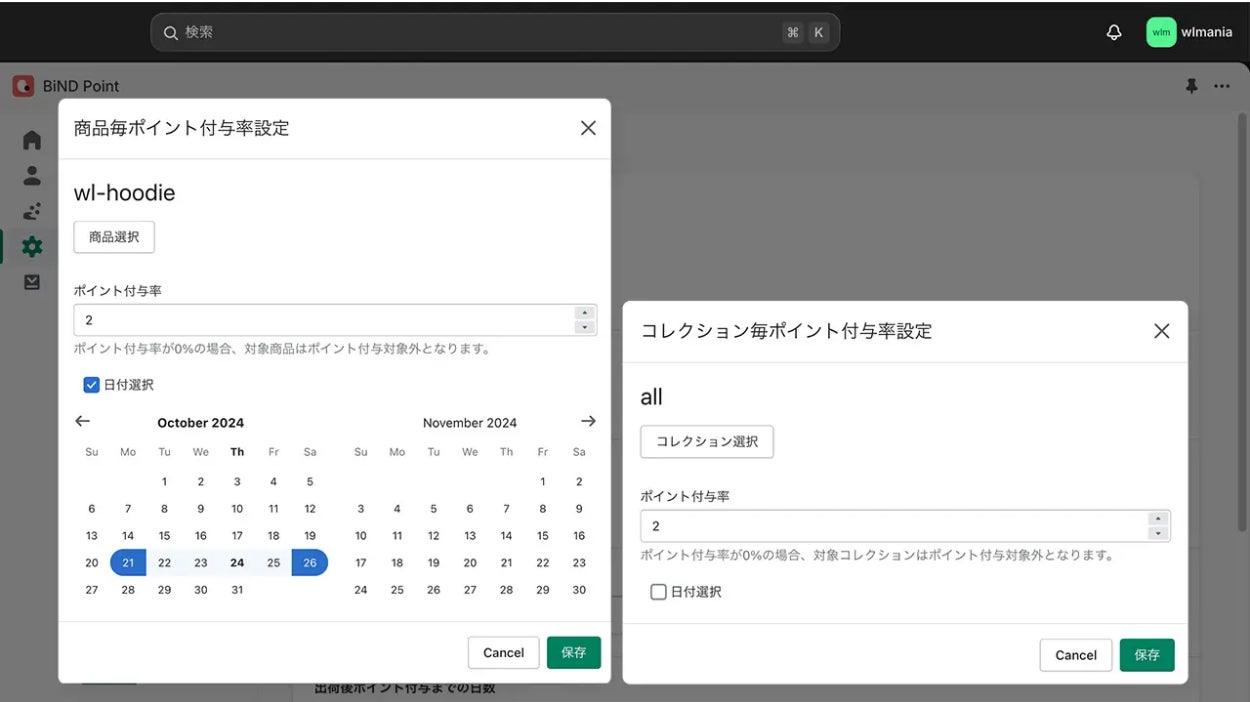Open the sidebar mail envelope icon

(x=32, y=282)
